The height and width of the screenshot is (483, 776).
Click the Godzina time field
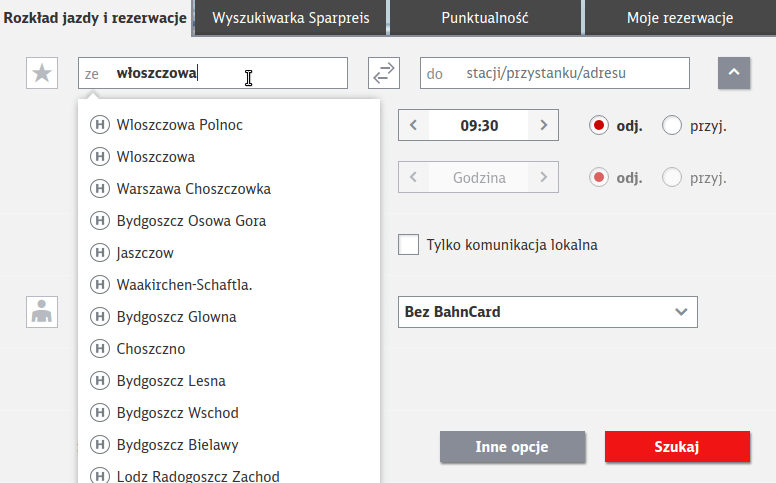(479, 177)
